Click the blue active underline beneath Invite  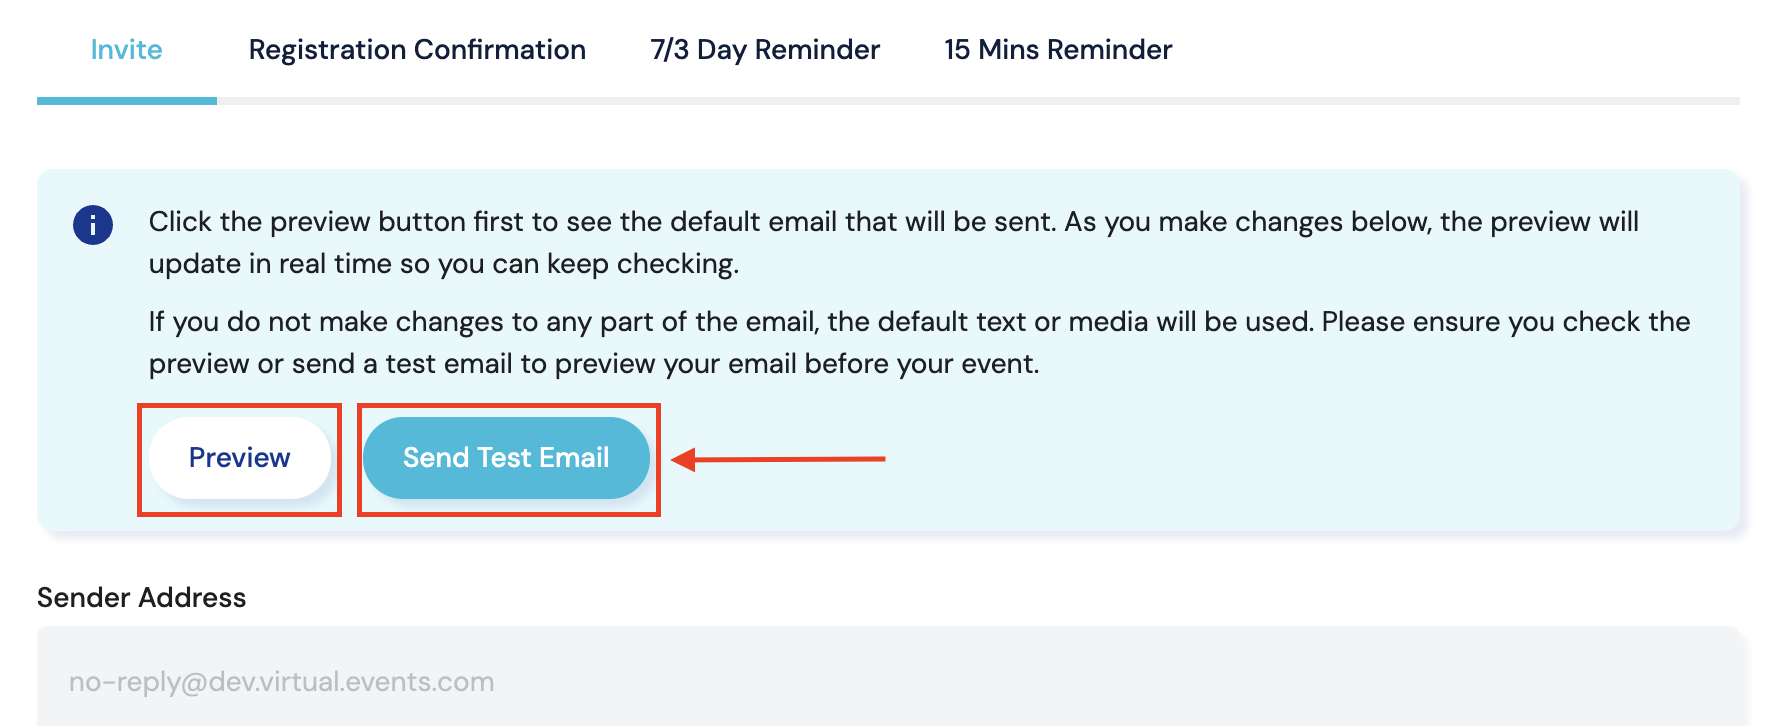127,101
